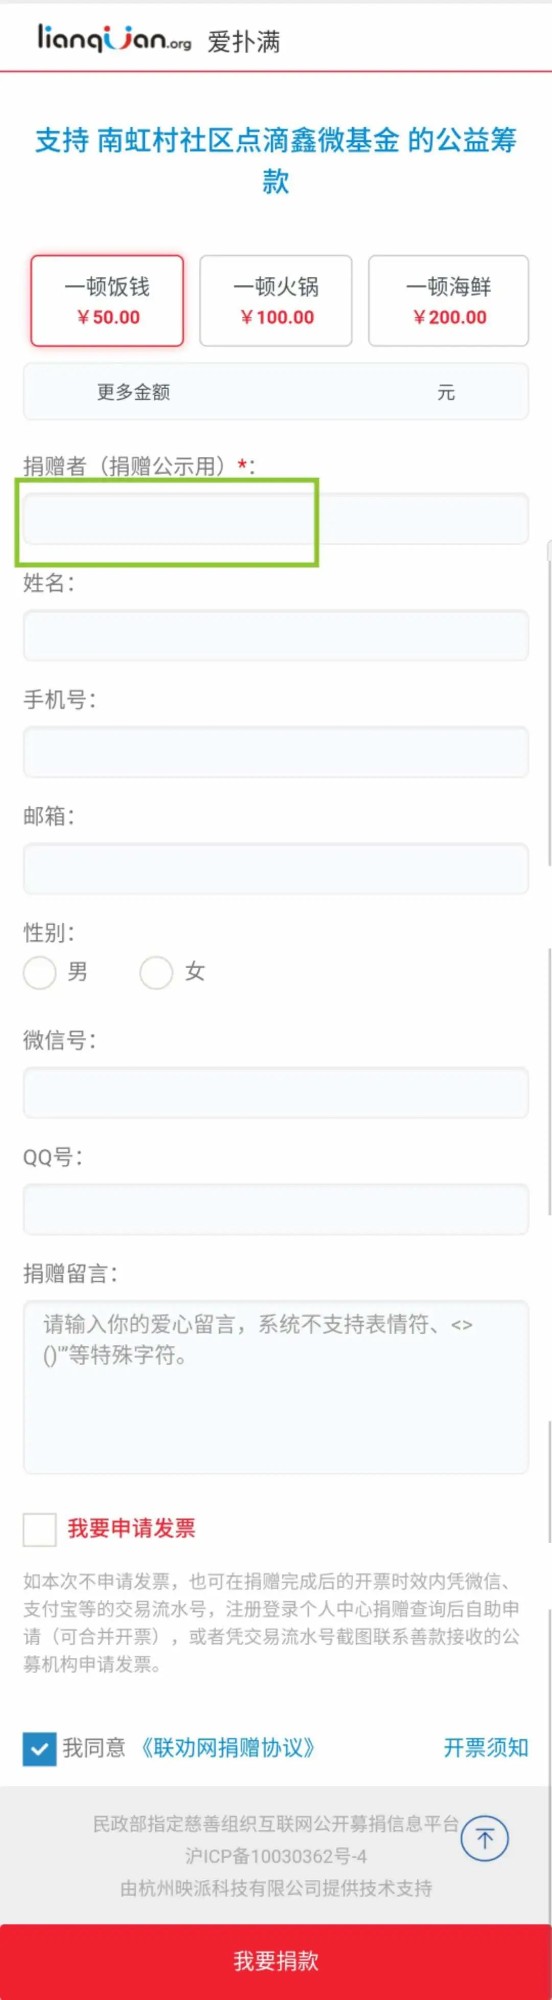Select the 女 gender radio button
Image resolution: width=552 pixels, height=2000 pixels.
click(x=156, y=972)
